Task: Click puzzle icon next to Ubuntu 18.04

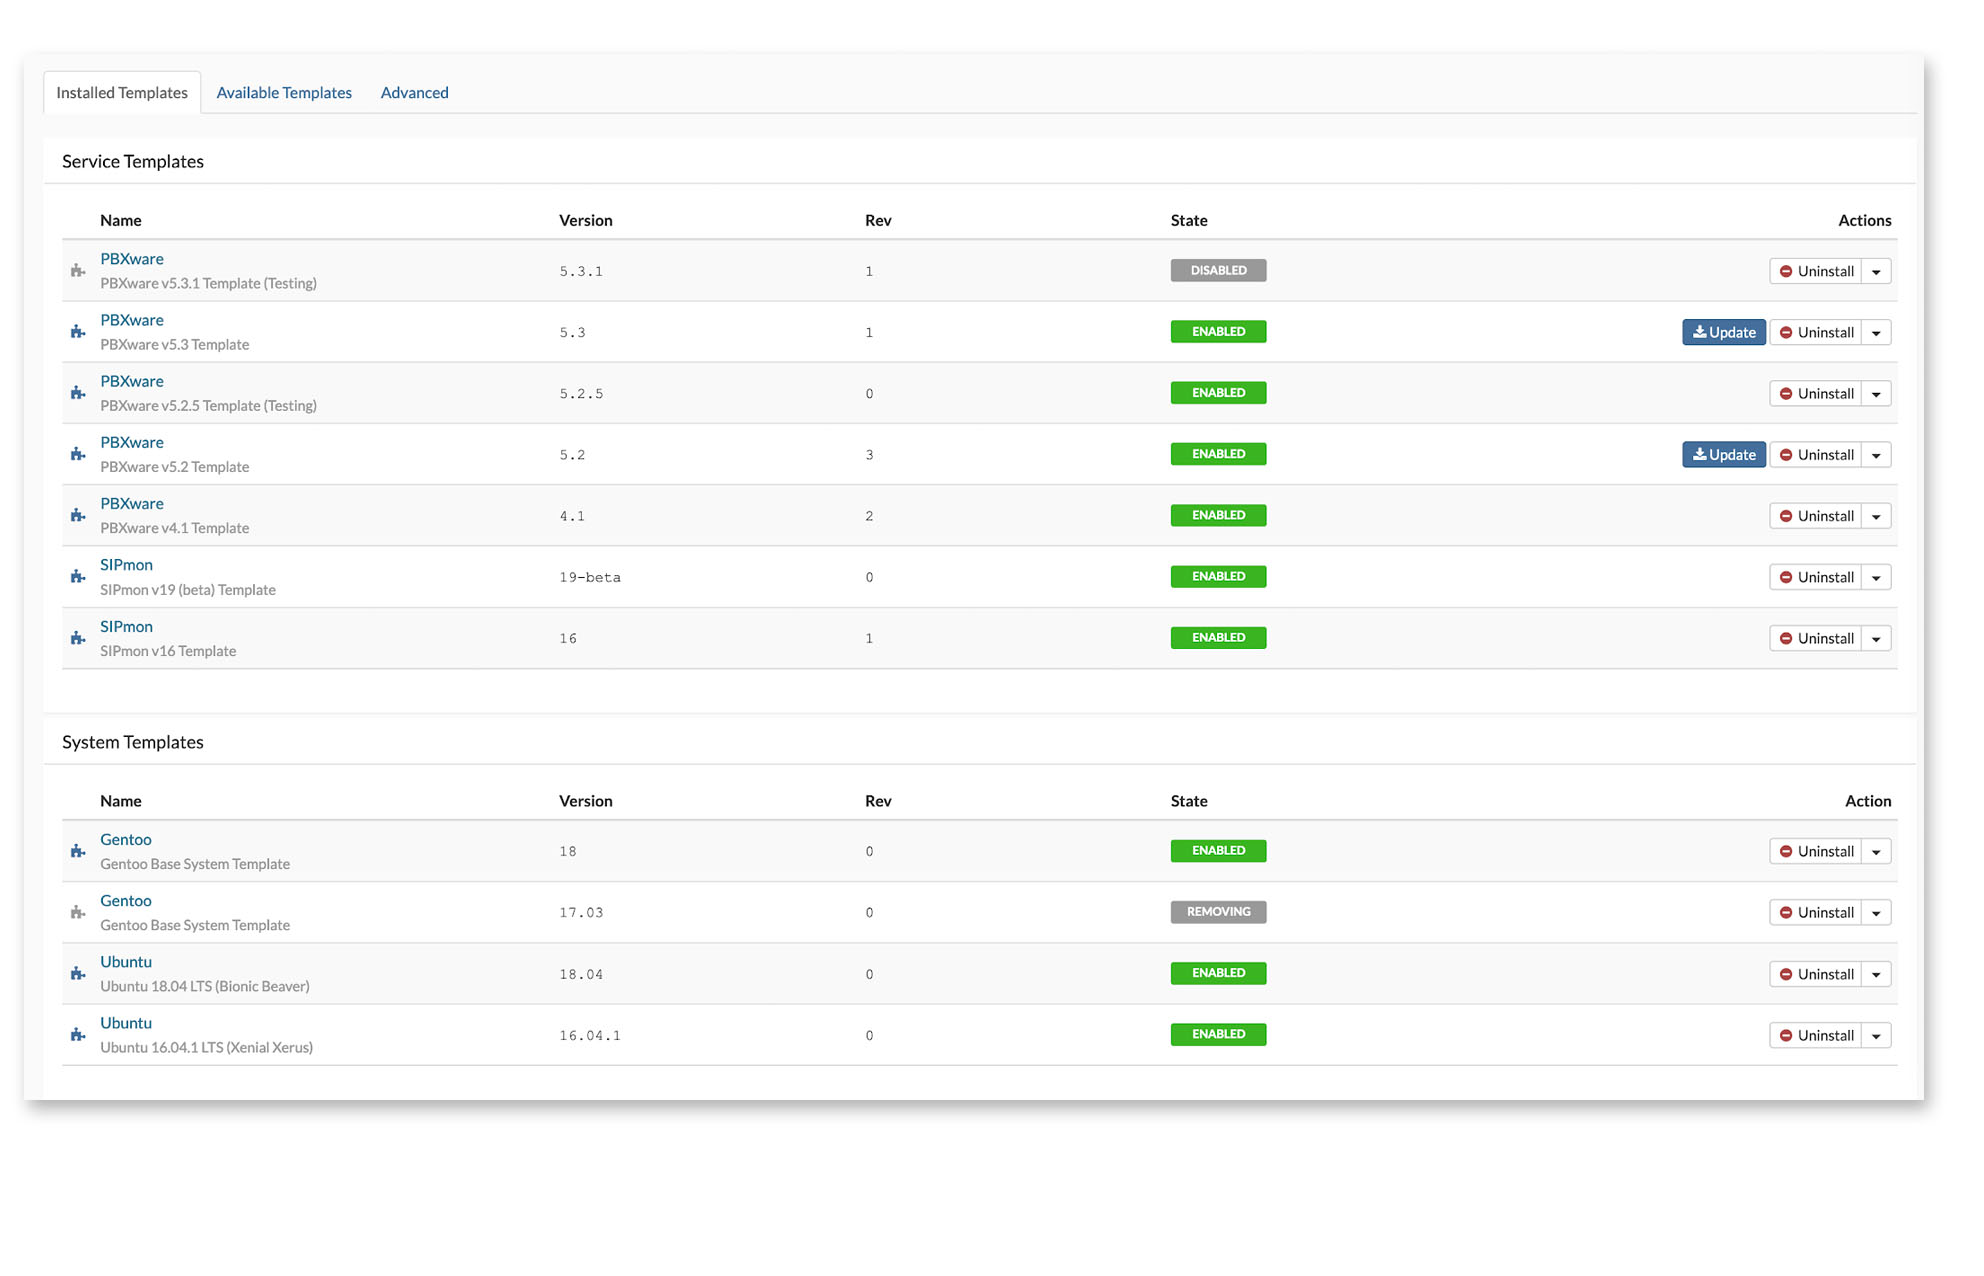Action: click(x=78, y=974)
